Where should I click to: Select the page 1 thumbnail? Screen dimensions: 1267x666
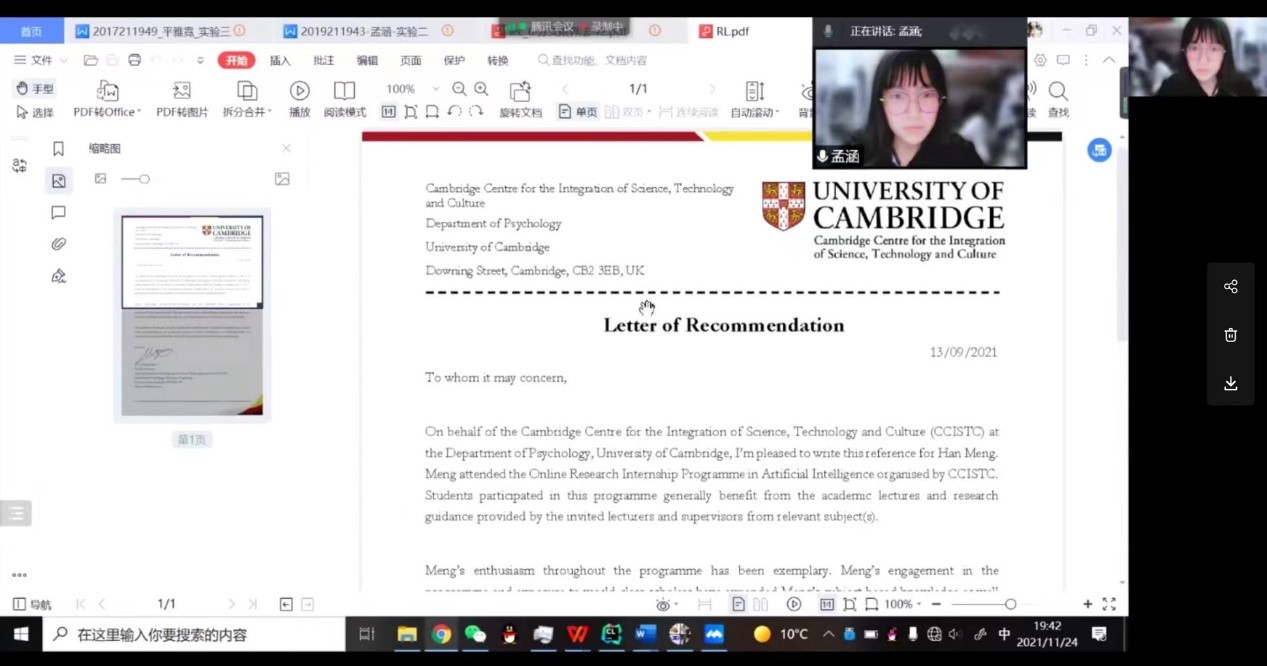coord(192,315)
